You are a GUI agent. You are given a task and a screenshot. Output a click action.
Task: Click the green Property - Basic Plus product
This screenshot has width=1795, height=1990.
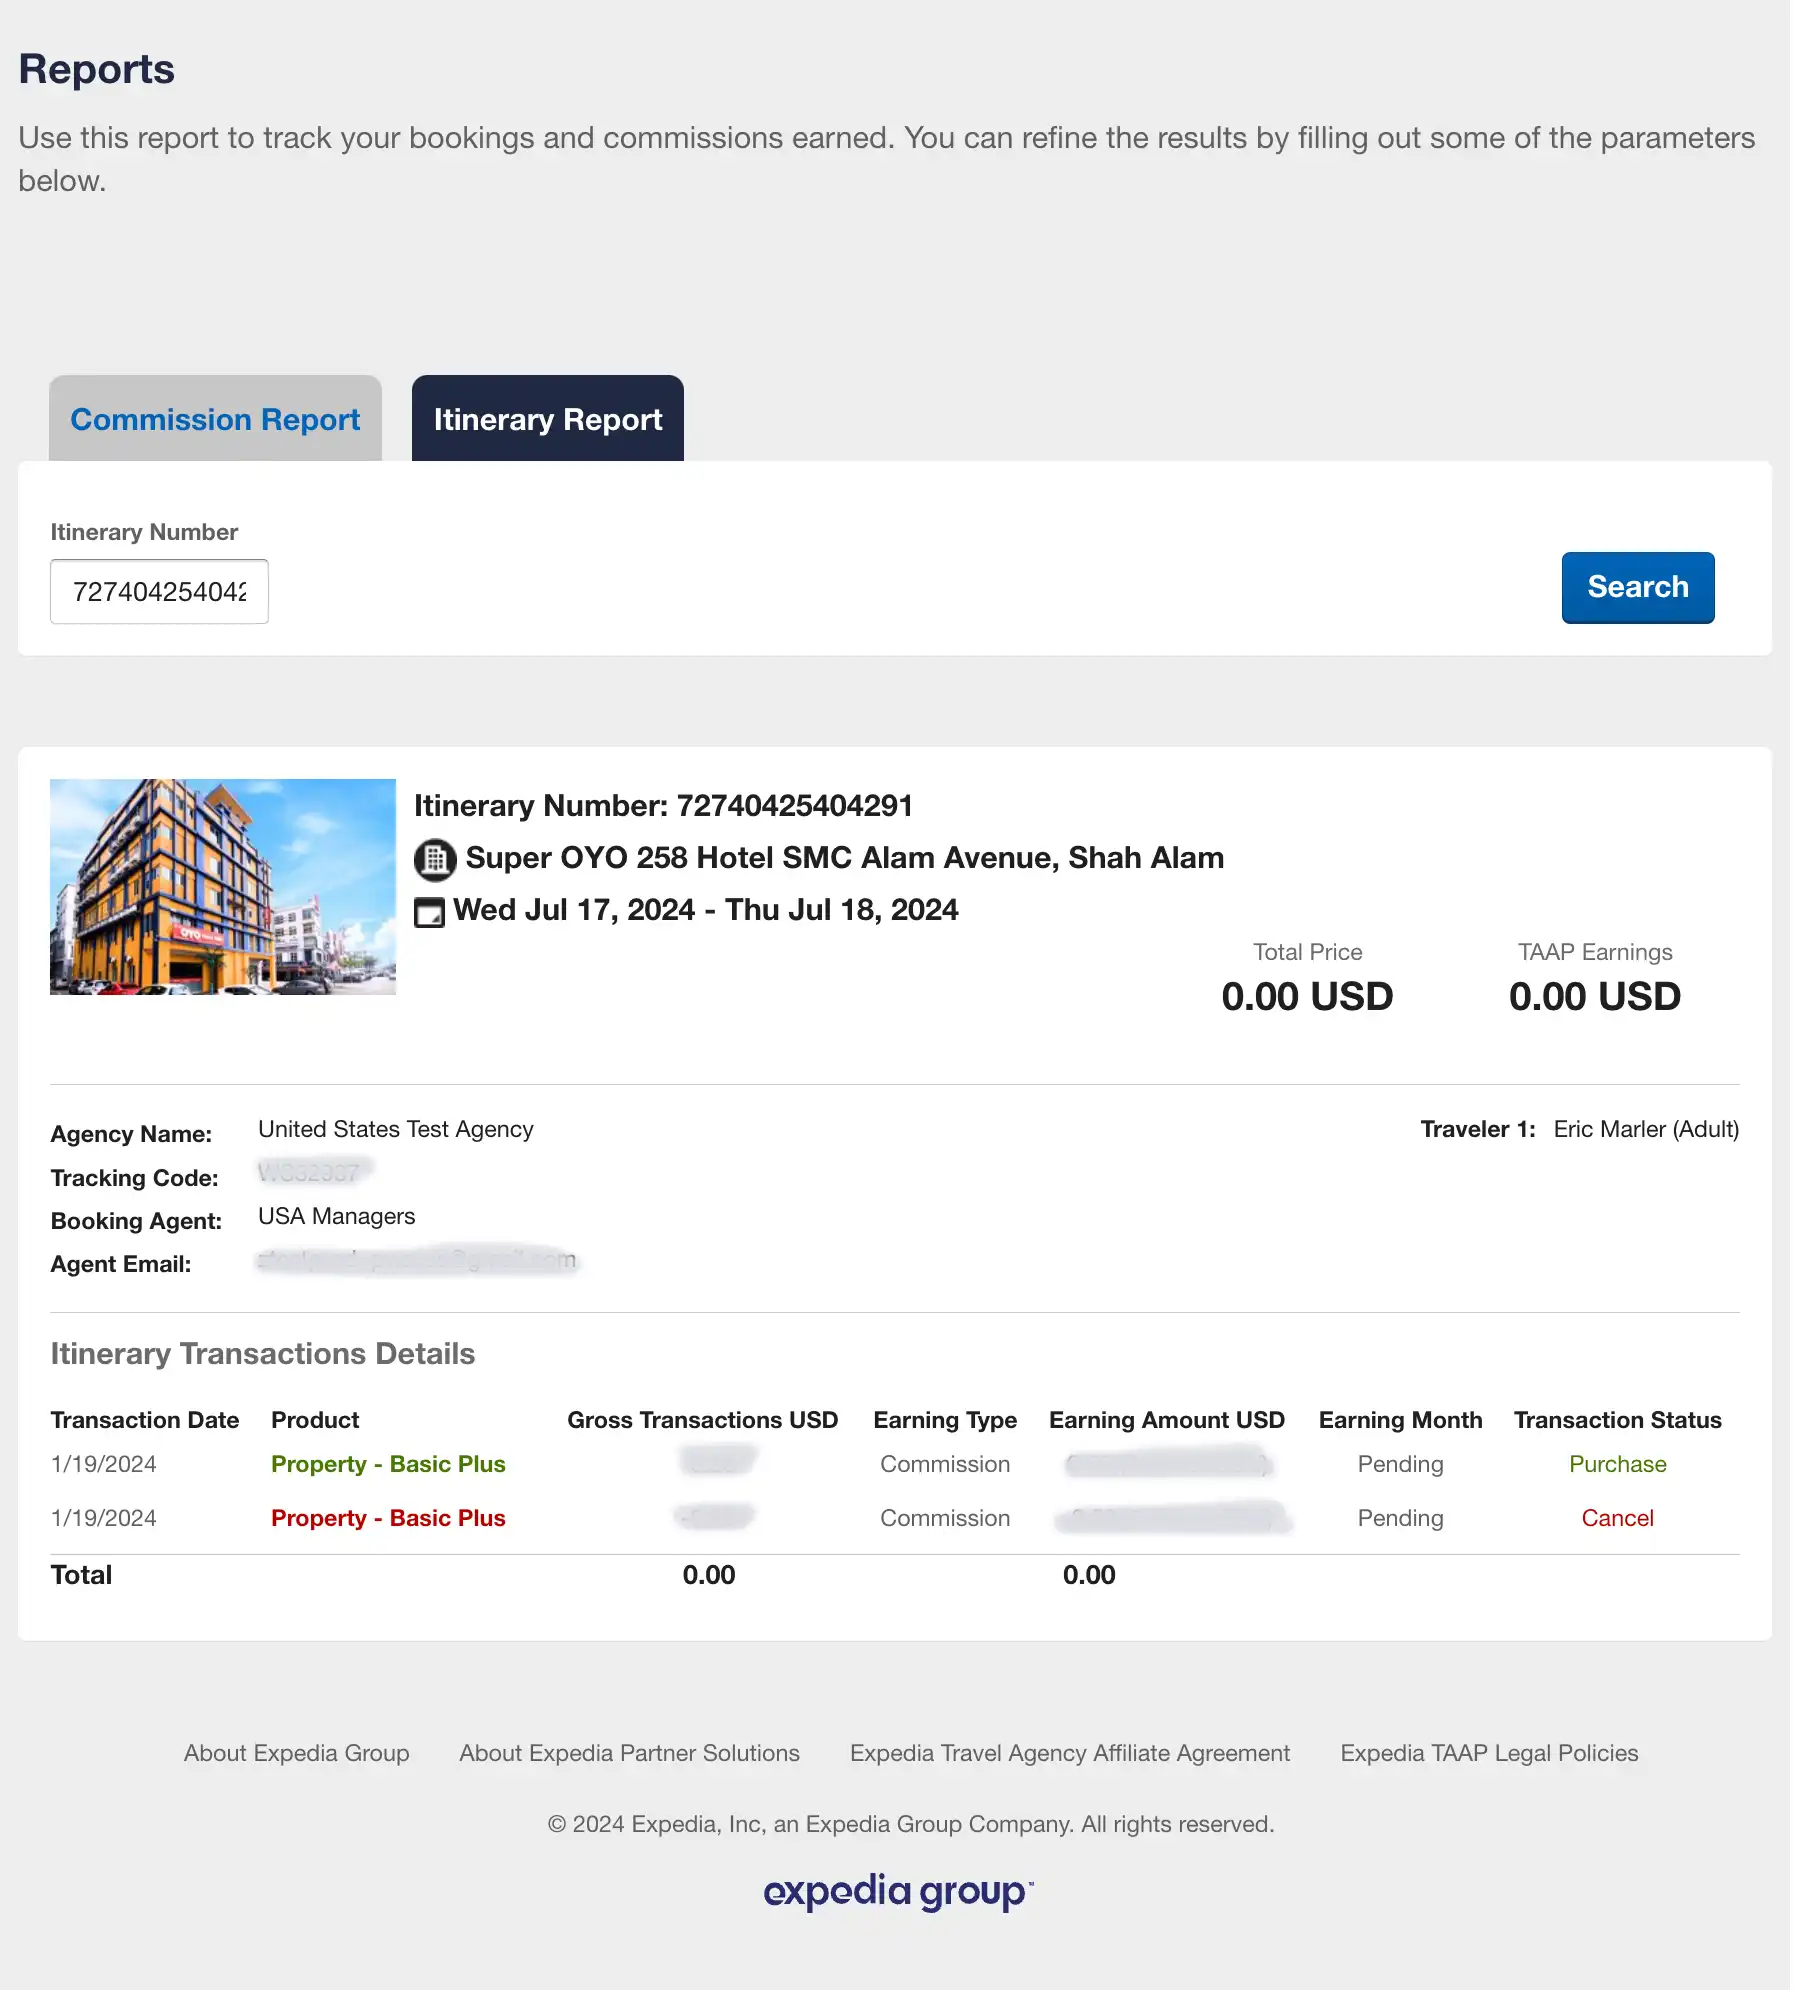[x=388, y=1464]
